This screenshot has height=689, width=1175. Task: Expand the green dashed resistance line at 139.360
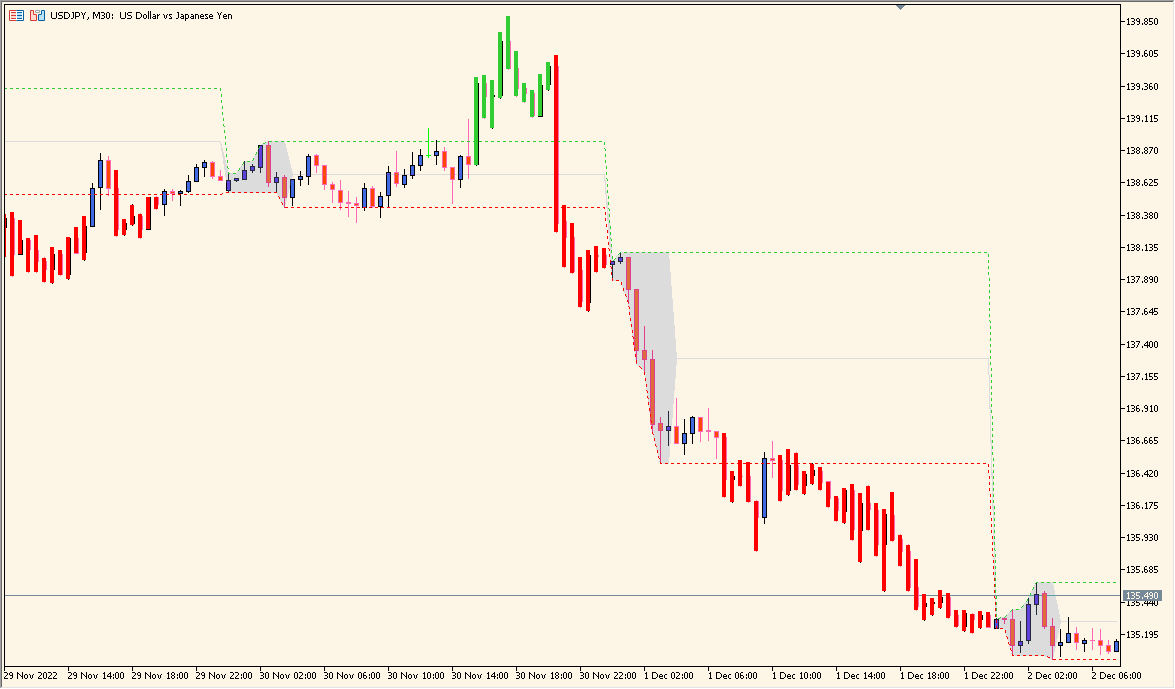(110, 88)
